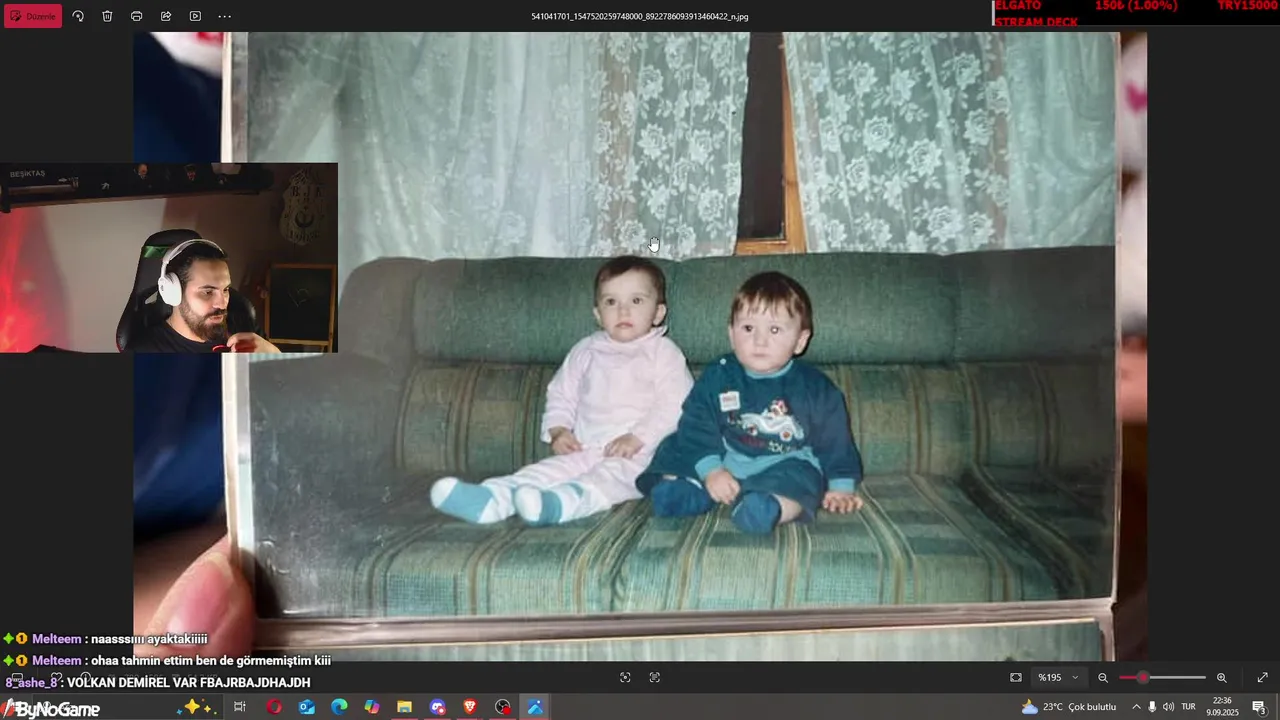Open the volume speaker tray icon
Viewport: 1280px width, 720px height.
click(1168, 707)
